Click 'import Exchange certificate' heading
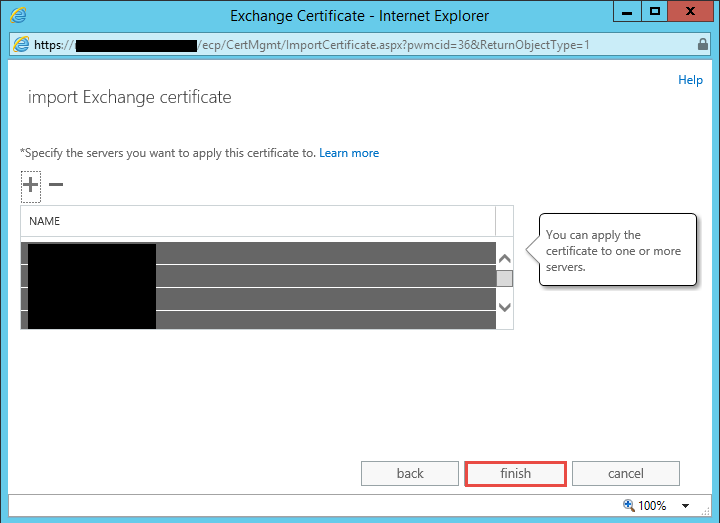This screenshot has height=523, width=720. 129,97
